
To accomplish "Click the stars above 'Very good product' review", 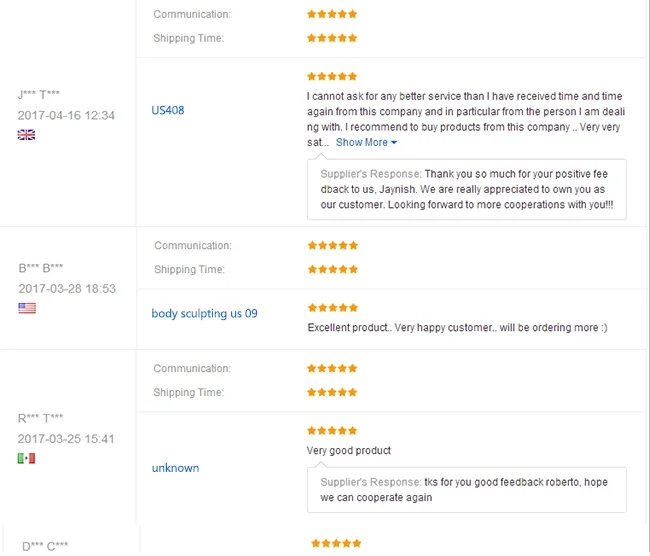I will 332,431.
